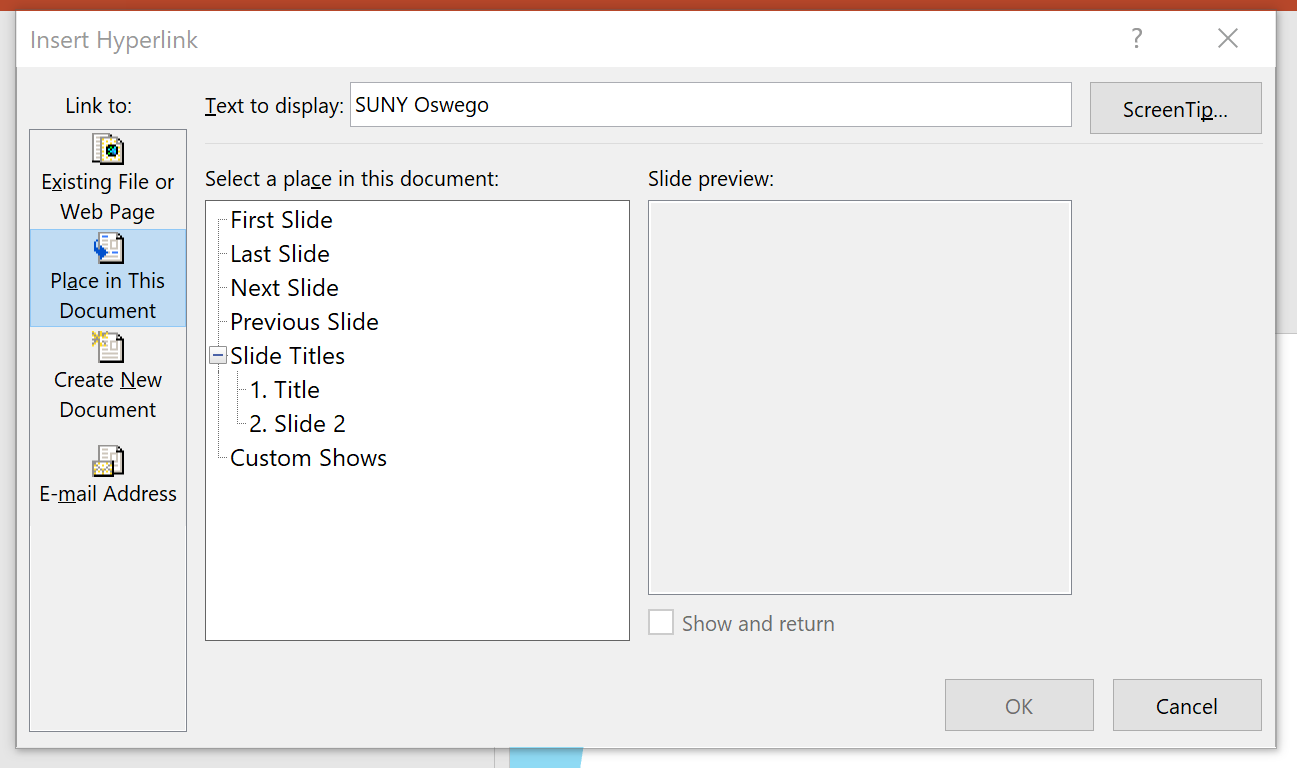1297x768 pixels.
Task: Choose the Place in This Document icon
Action: click(x=108, y=248)
